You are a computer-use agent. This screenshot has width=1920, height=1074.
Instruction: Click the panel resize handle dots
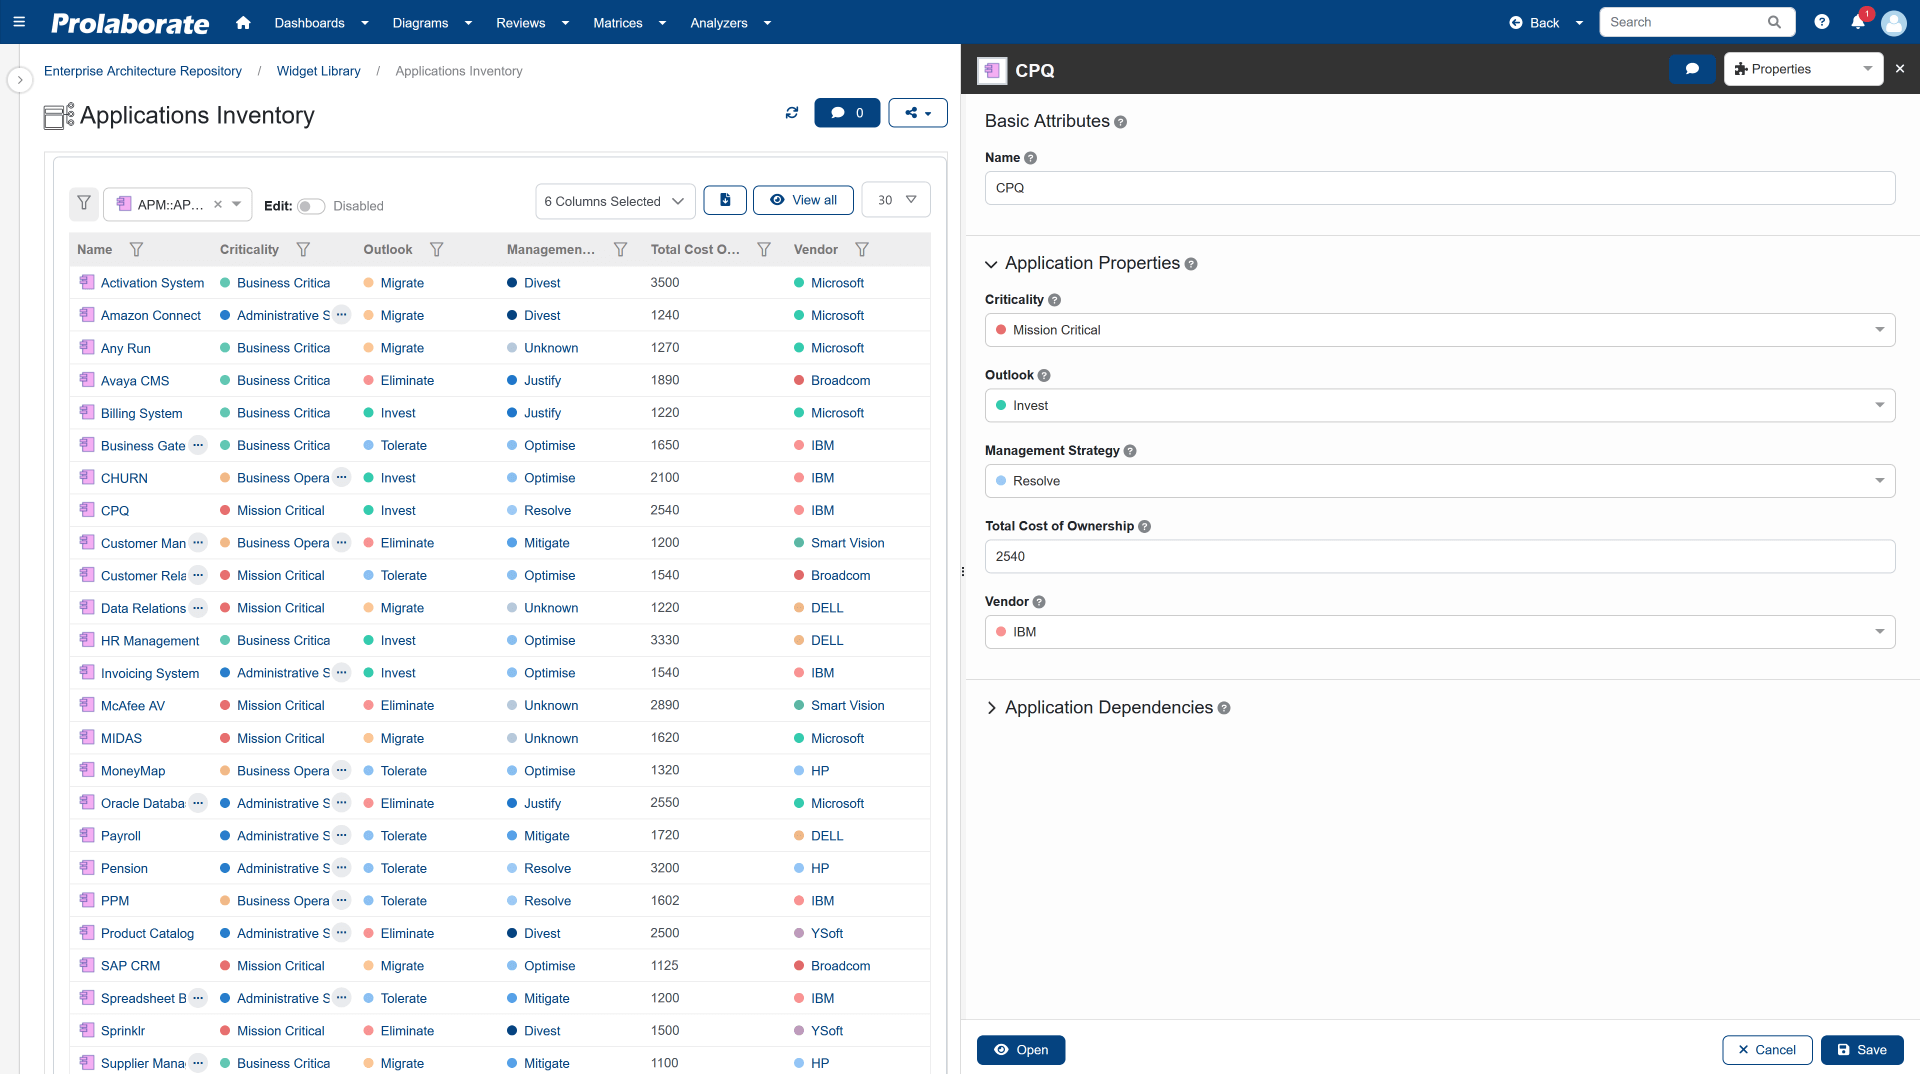[x=963, y=572]
